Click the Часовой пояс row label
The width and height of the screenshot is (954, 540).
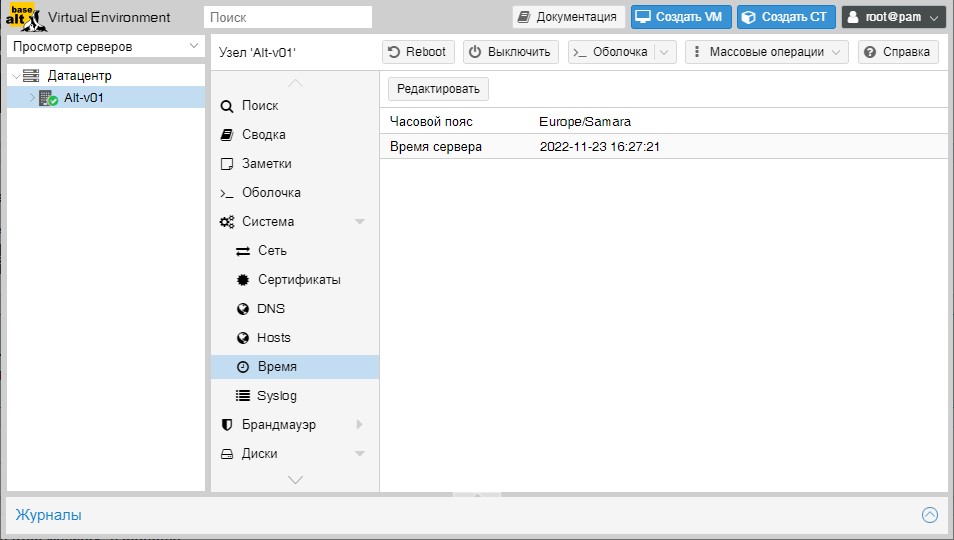tap(431, 122)
